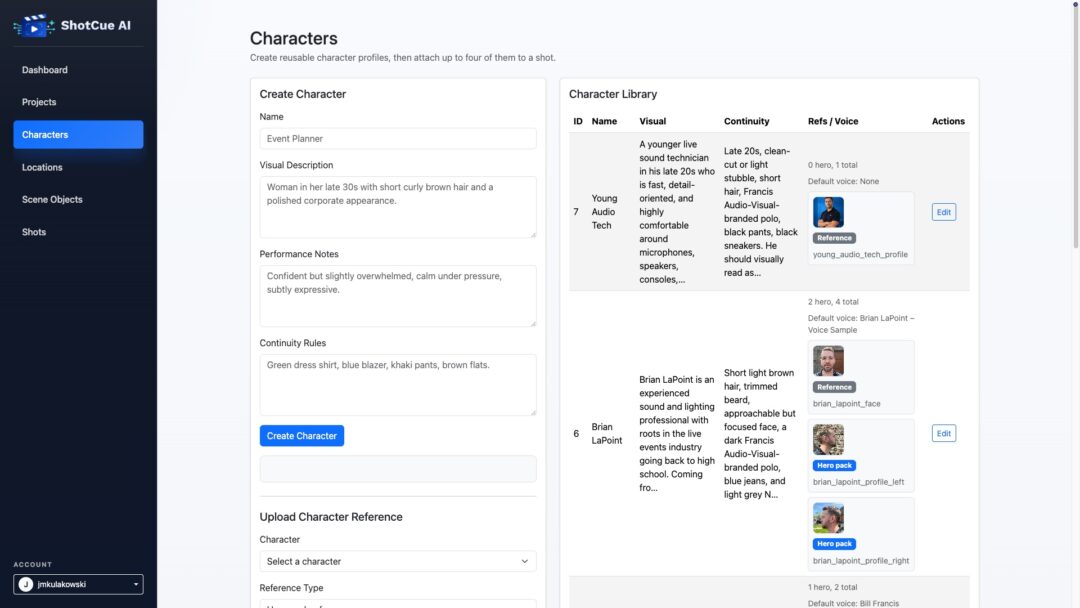This screenshot has width=1080, height=608.
Task: Click '1 hero, 2 total' text
Action: (x=832, y=587)
